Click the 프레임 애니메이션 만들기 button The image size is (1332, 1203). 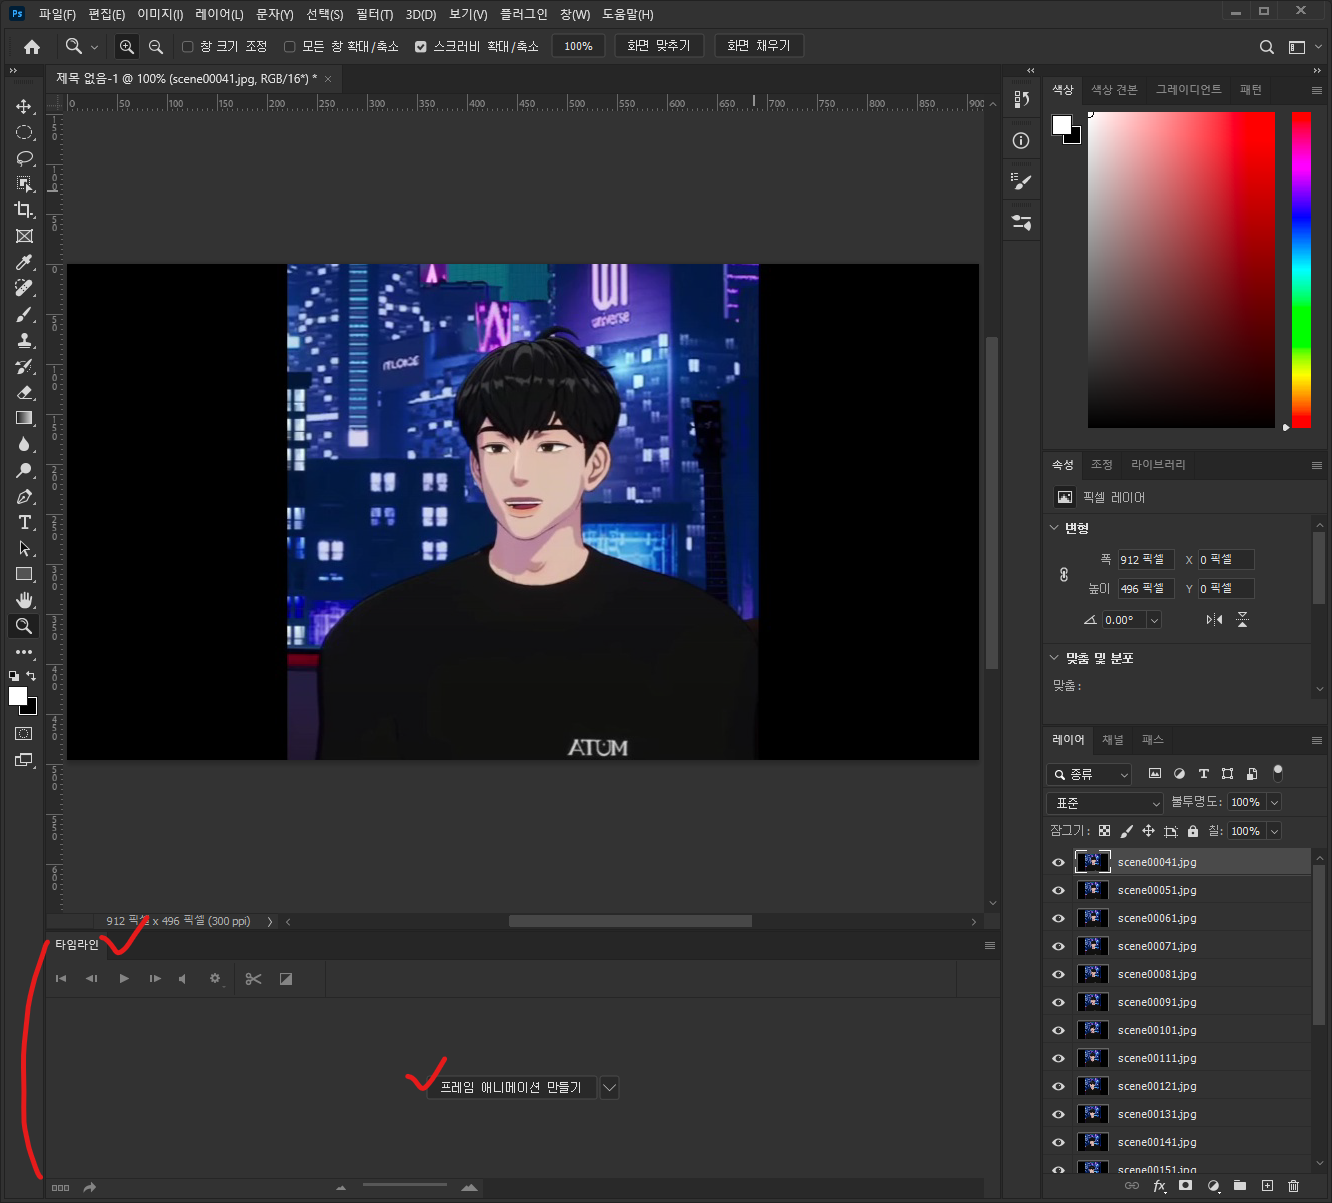(x=511, y=1087)
